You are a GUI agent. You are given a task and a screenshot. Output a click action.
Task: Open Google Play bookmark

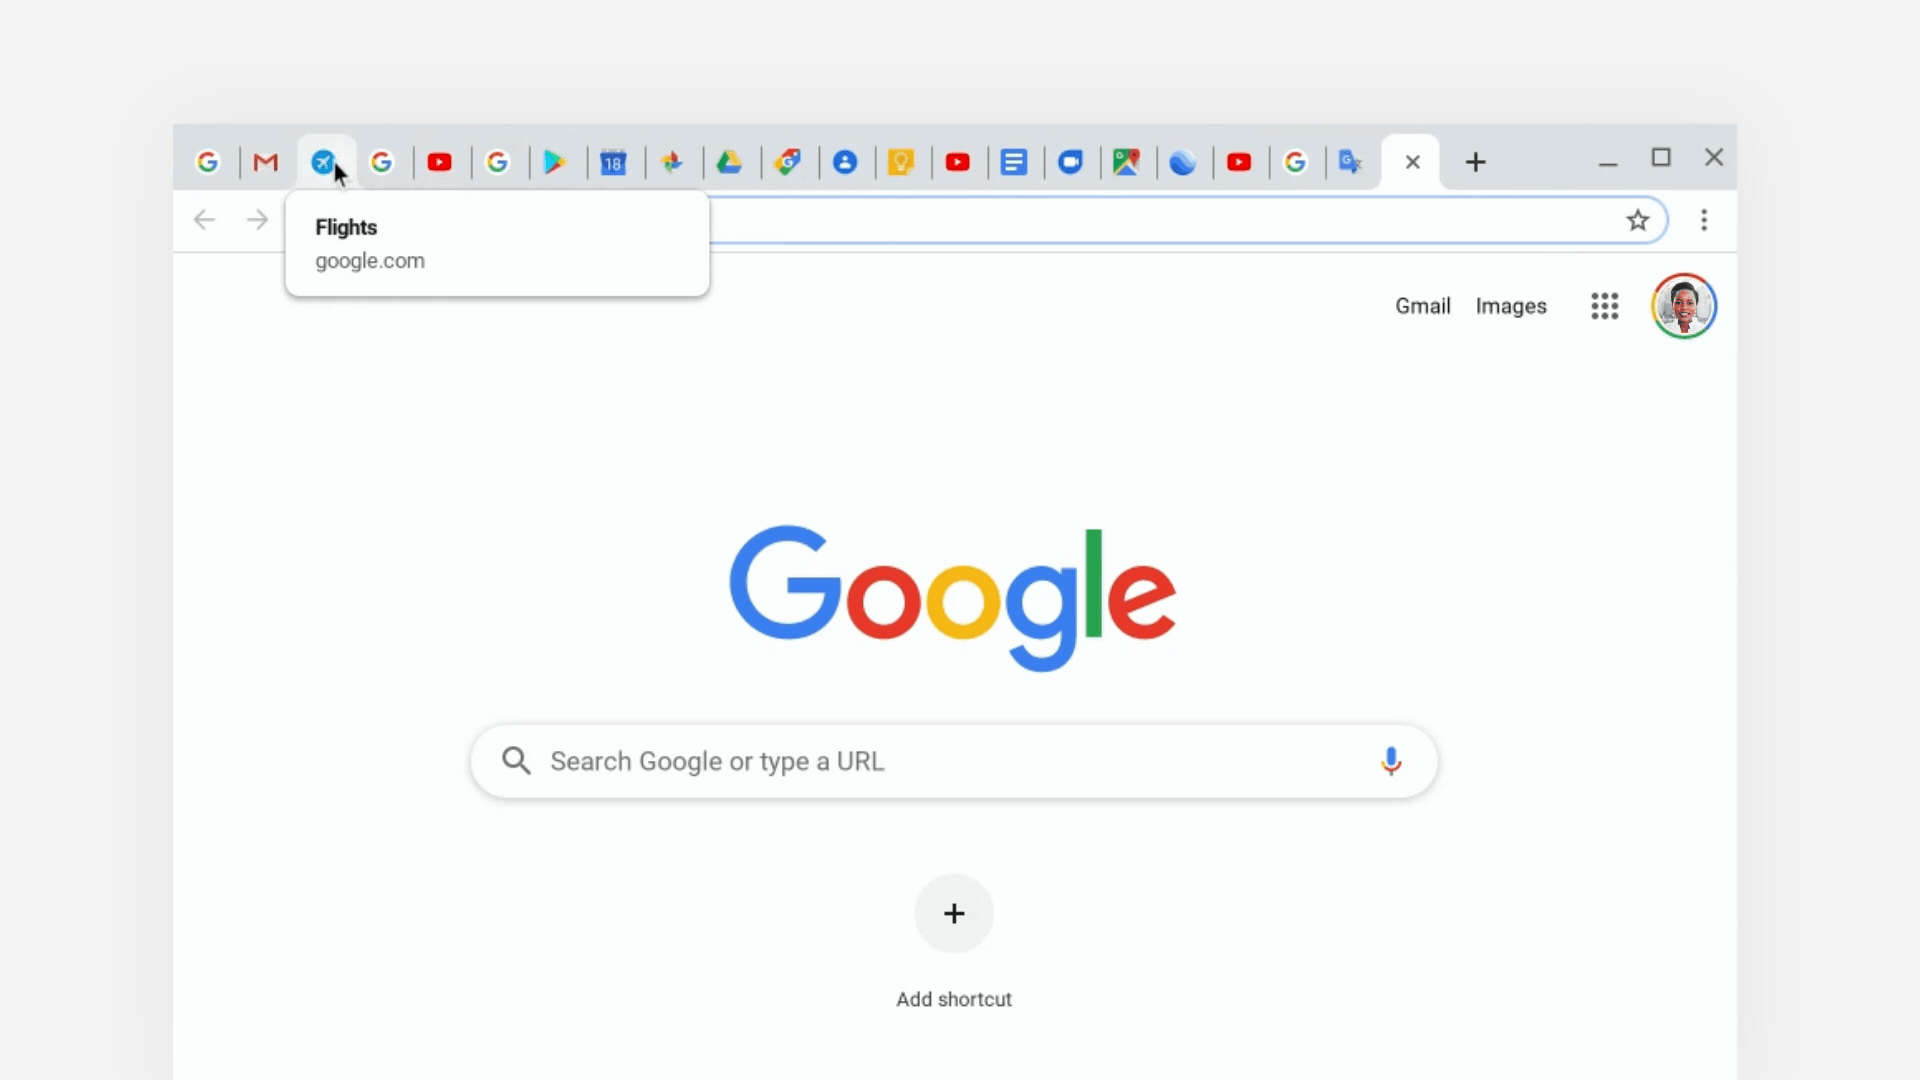tap(555, 161)
